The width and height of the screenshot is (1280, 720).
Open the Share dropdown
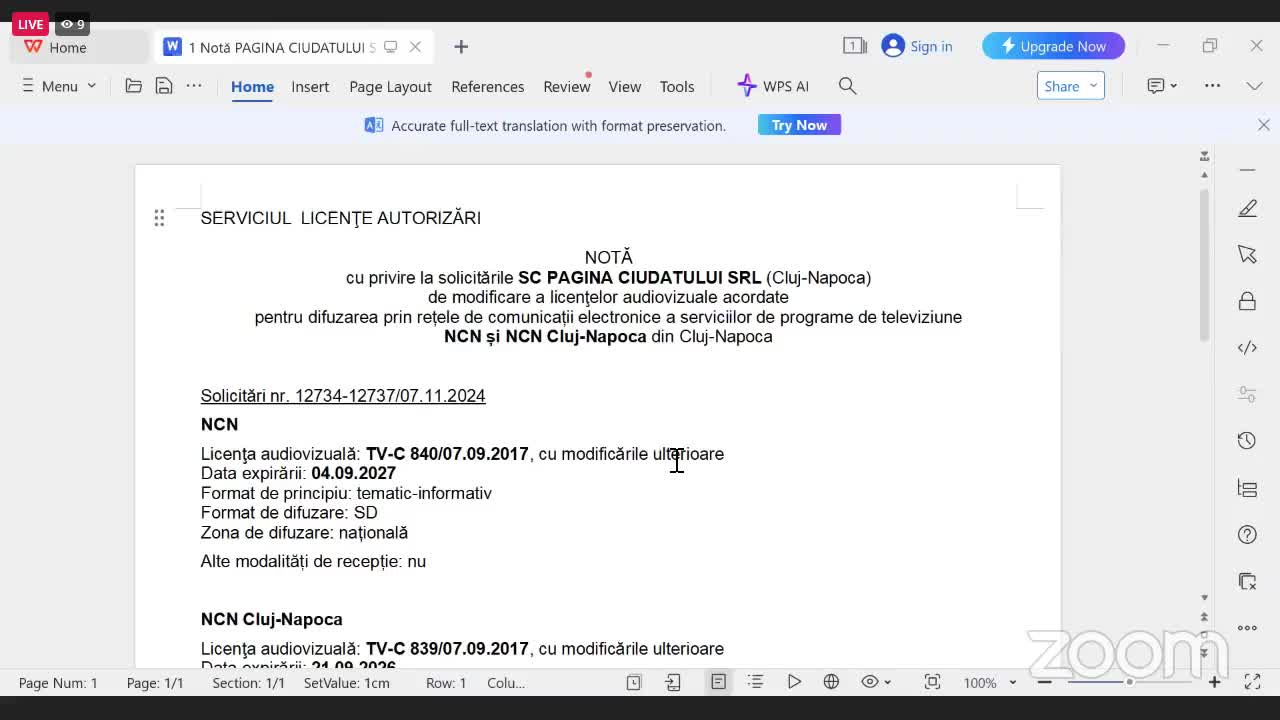tap(1070, 86)
